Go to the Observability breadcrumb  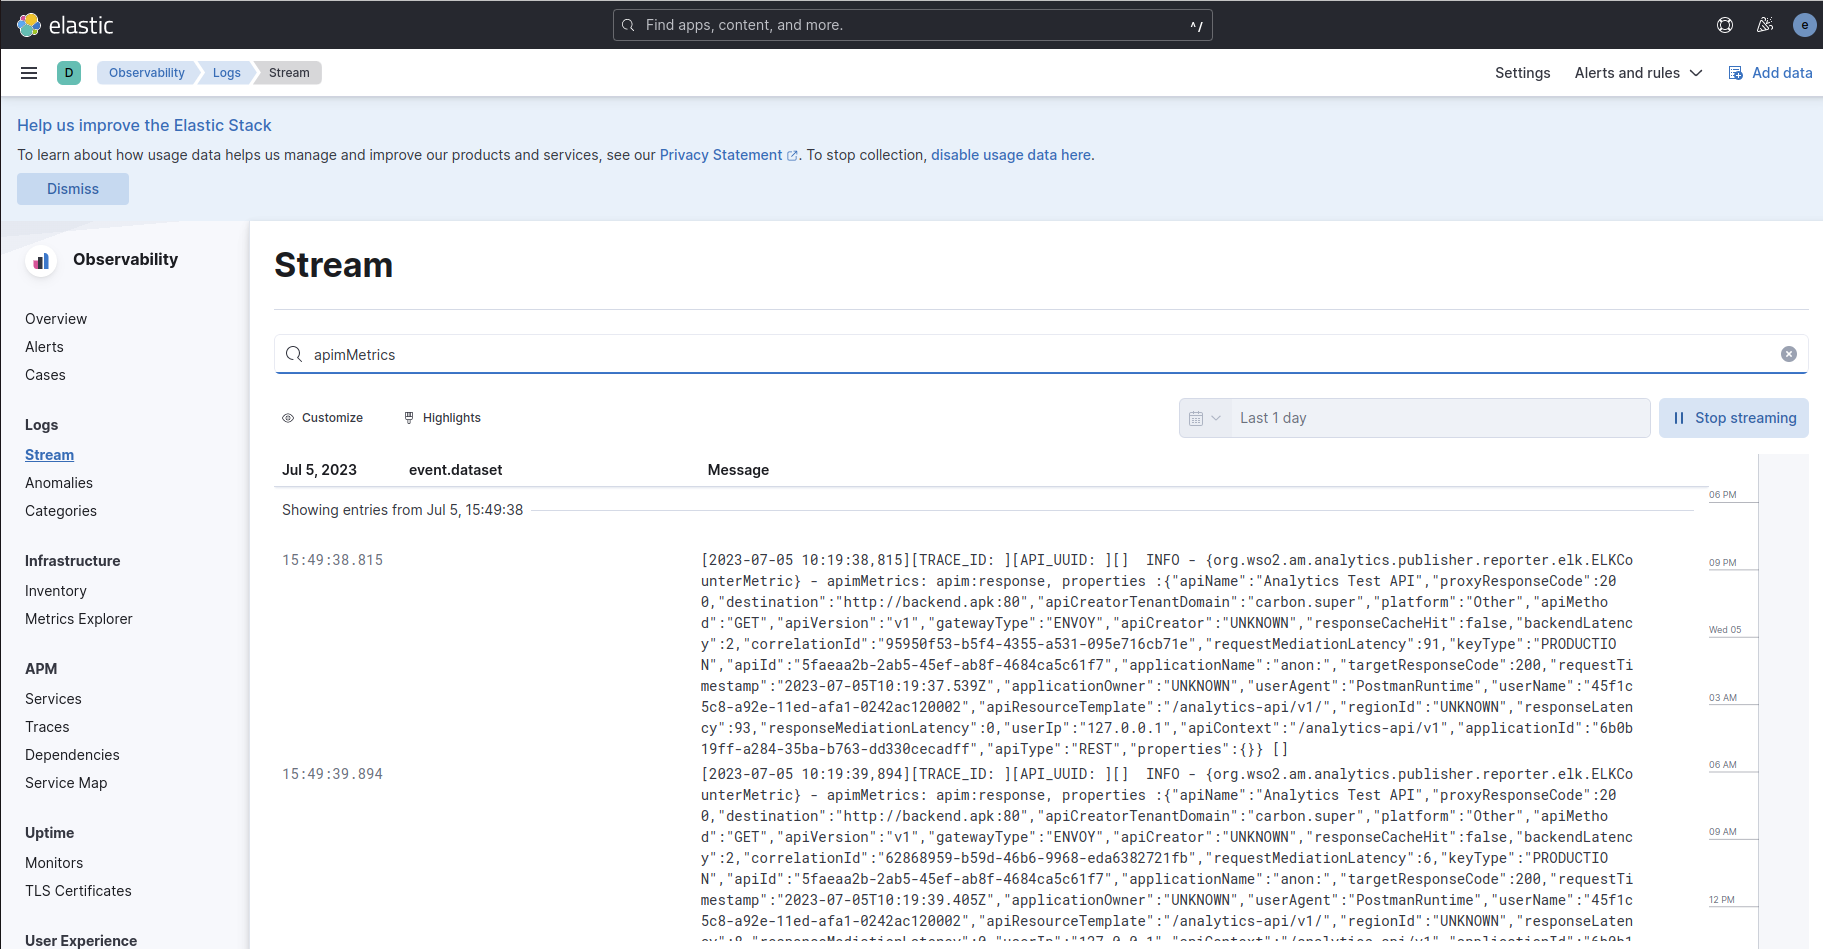[146, 73]
